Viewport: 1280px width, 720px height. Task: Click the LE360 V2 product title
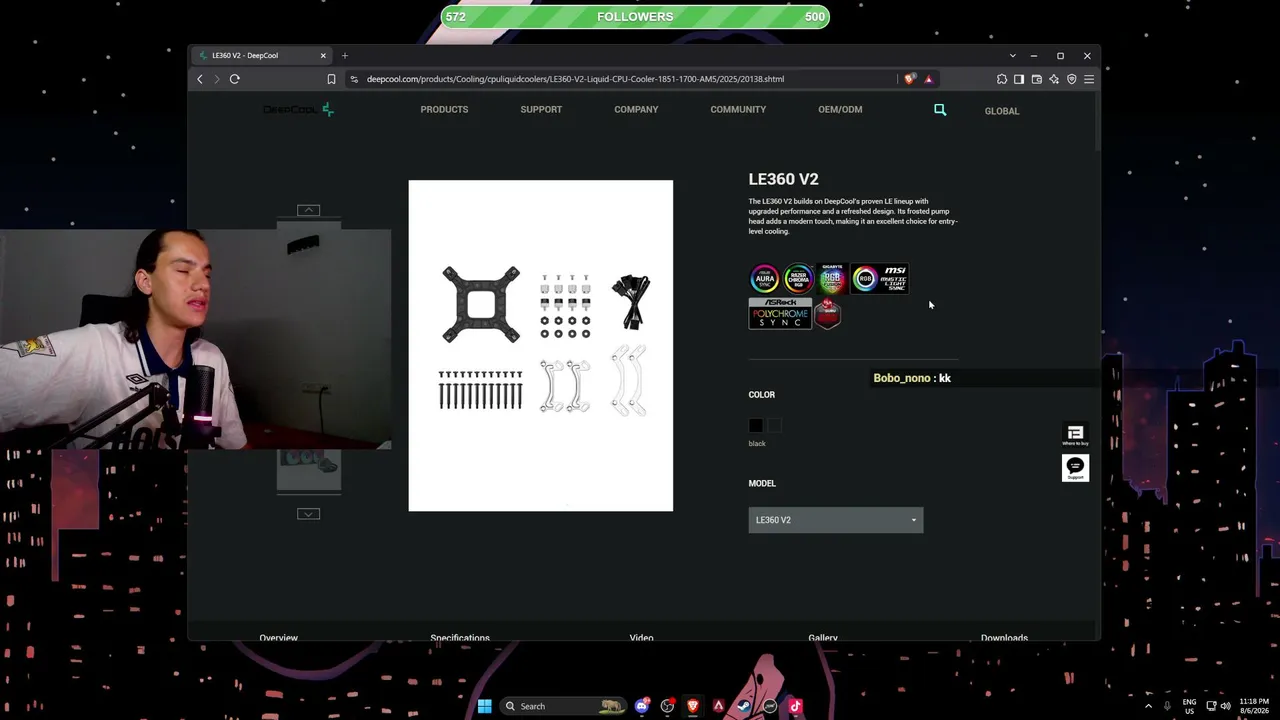pyautogui.click(x=784, y=179)
